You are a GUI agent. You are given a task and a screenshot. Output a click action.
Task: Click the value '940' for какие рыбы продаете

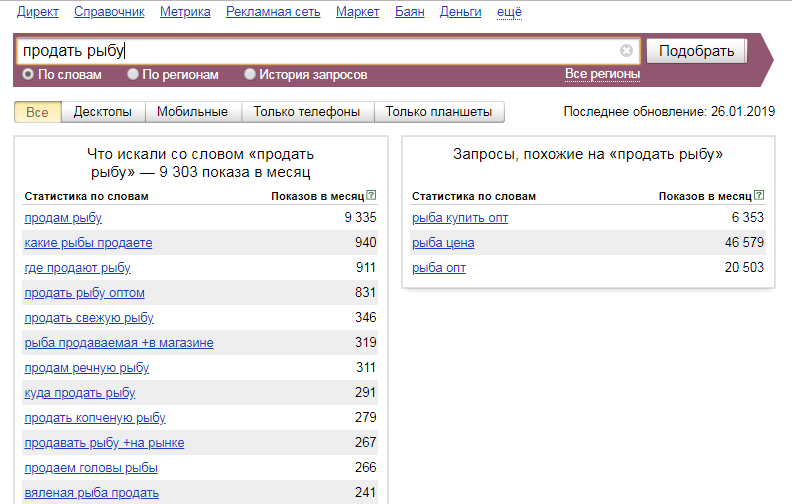(x=365, y=242)
